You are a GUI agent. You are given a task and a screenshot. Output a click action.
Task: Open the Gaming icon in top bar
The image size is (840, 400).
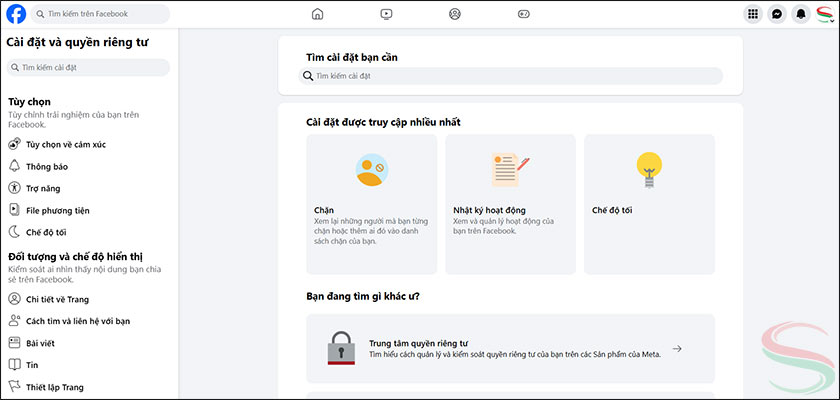coord(523,14)
